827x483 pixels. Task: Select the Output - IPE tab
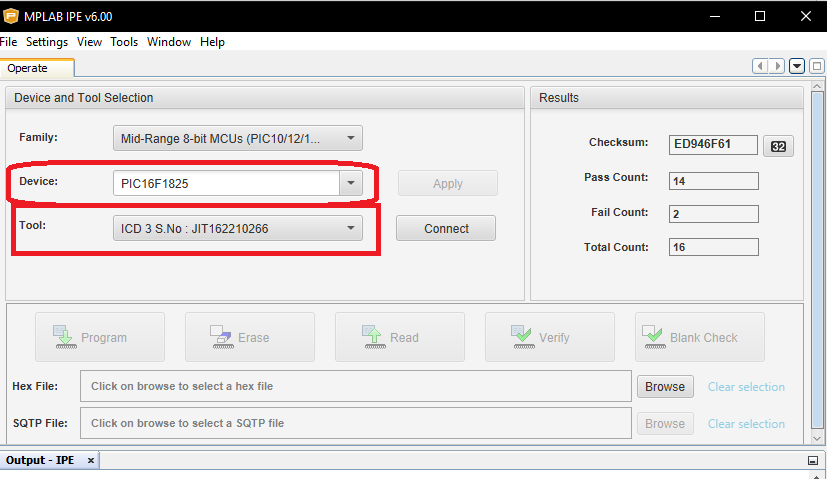(x=50, y=460)
